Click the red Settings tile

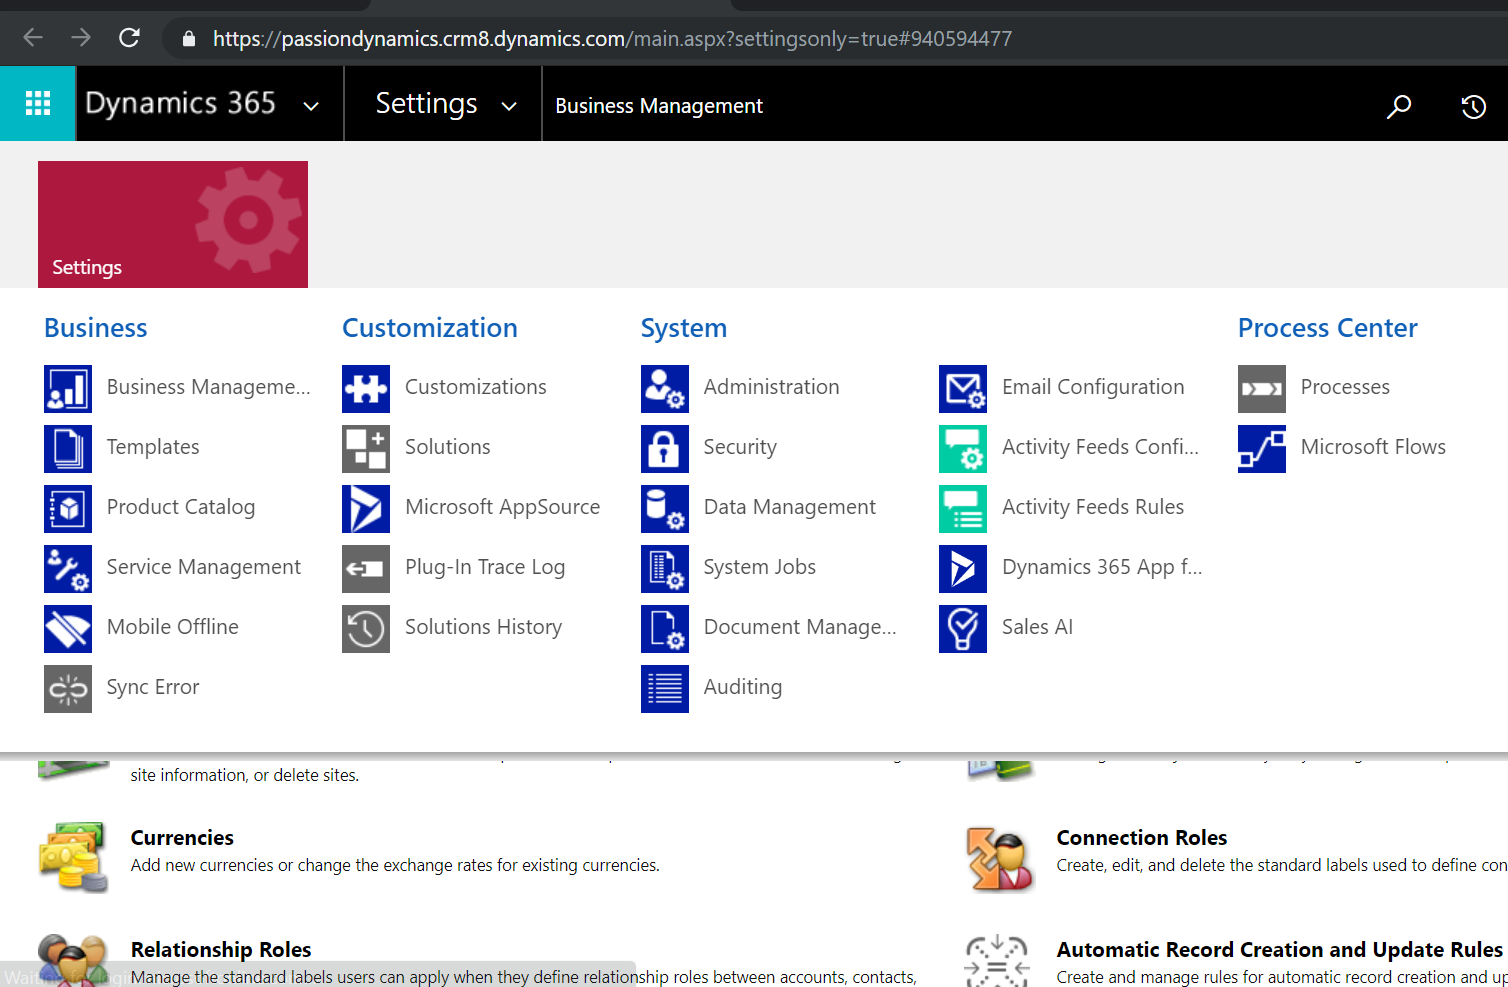pyautogui.click(x=173, y=224)
